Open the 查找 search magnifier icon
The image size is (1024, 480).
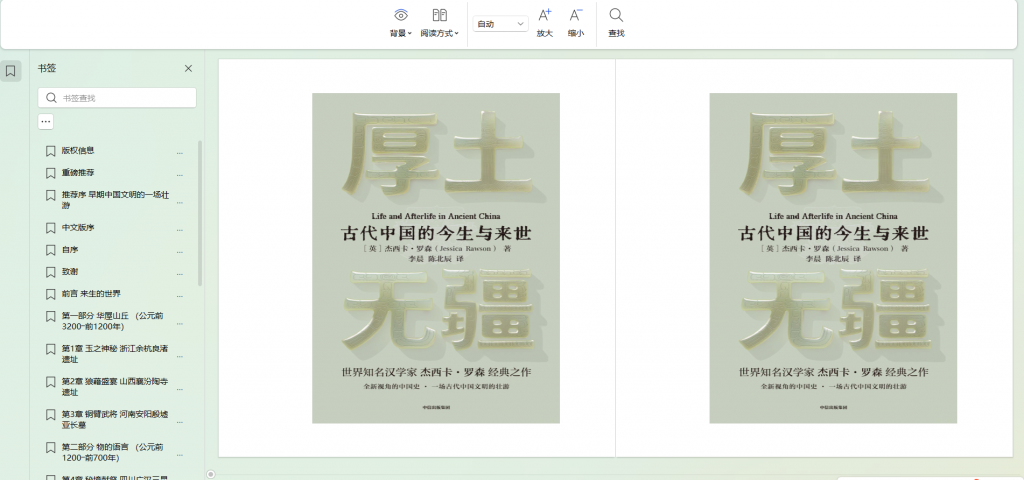click(616, 15)
